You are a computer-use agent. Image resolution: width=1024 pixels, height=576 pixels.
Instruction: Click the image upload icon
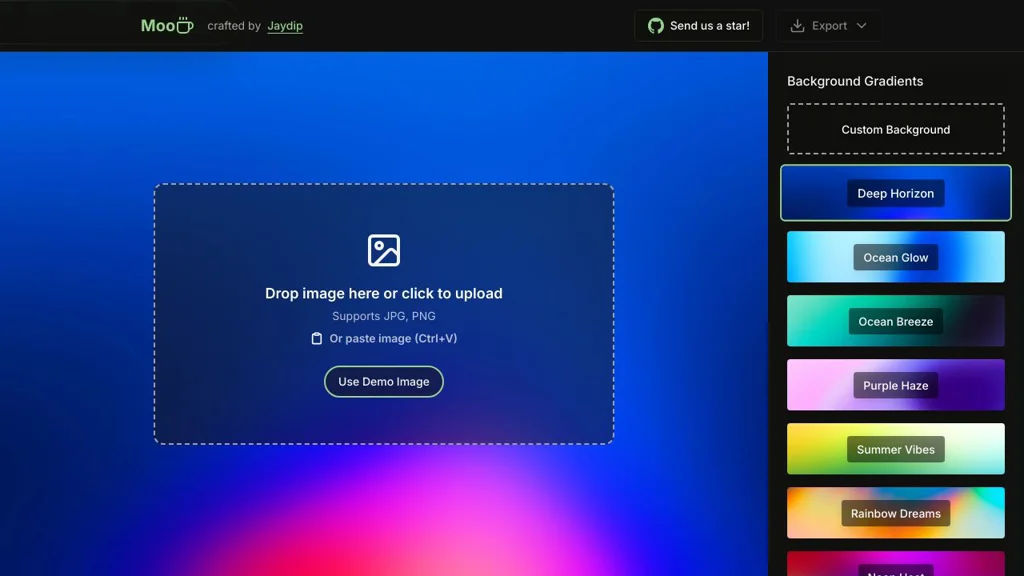[383, 250]
